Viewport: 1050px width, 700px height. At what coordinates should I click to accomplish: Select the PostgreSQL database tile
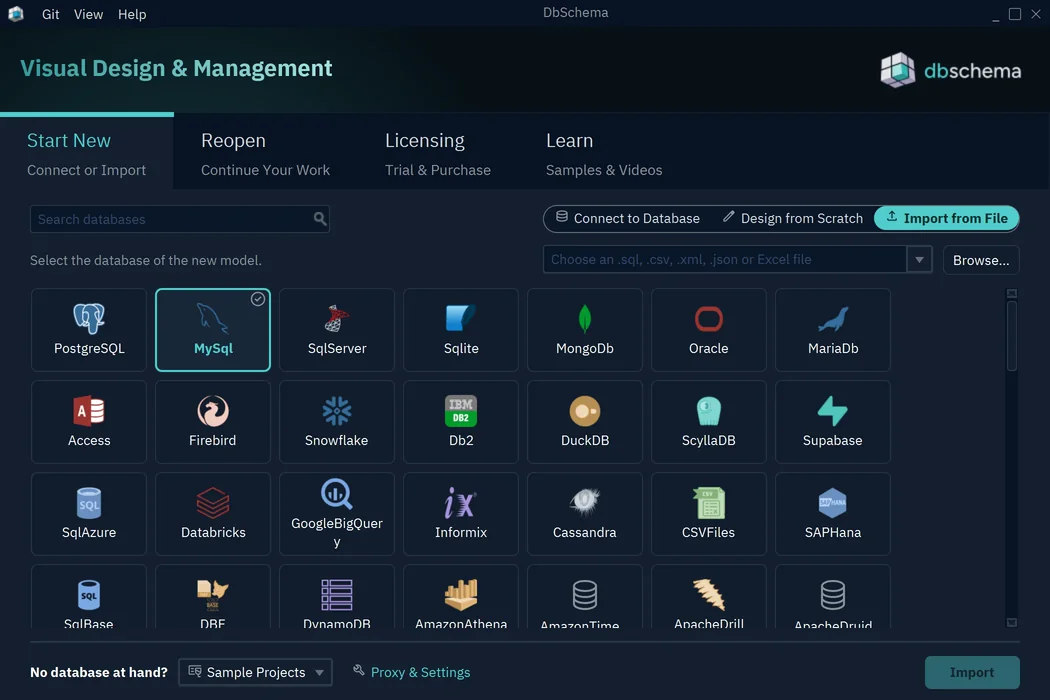[x=89, y=330]
